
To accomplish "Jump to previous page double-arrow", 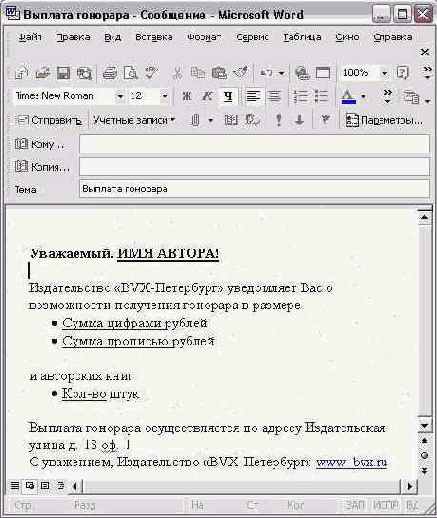I will [x=425, y=441].
